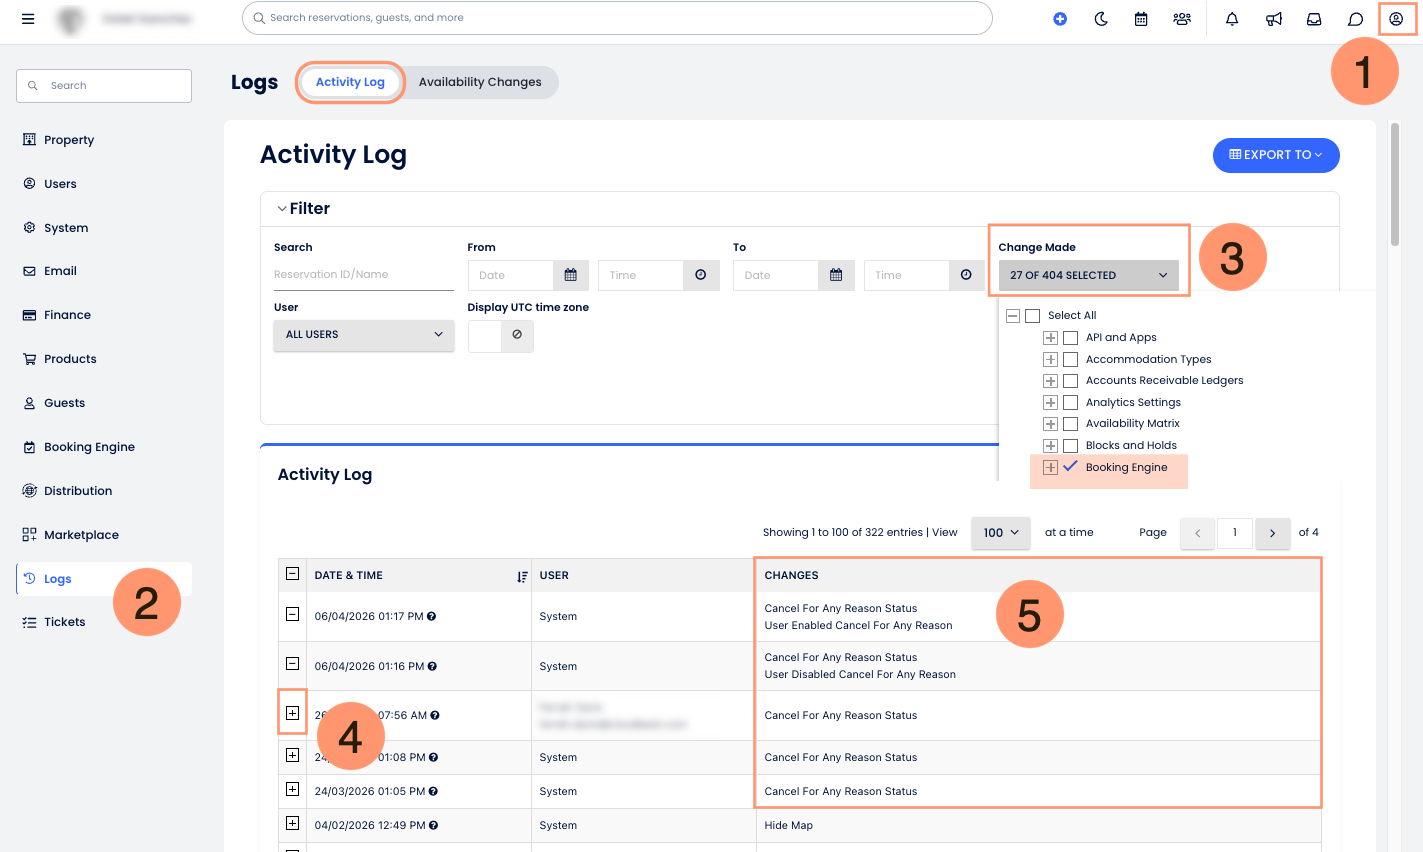Open the ALL USERS dropdown
This screenshot has width=1423, height=852.
pyautogui.click(x=363, y=335)
